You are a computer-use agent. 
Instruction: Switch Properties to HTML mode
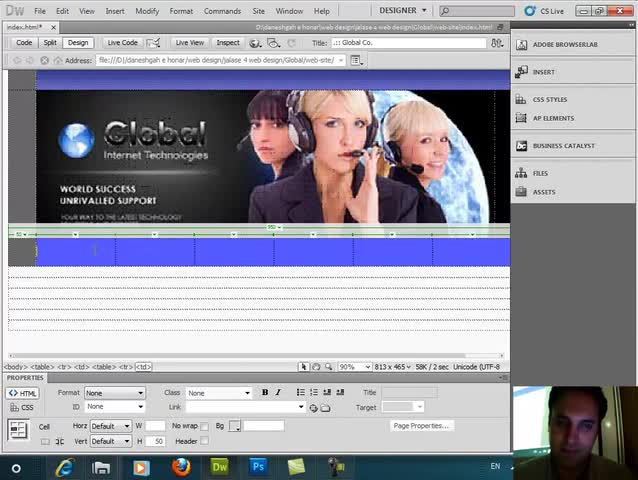(x=23, y=393)
